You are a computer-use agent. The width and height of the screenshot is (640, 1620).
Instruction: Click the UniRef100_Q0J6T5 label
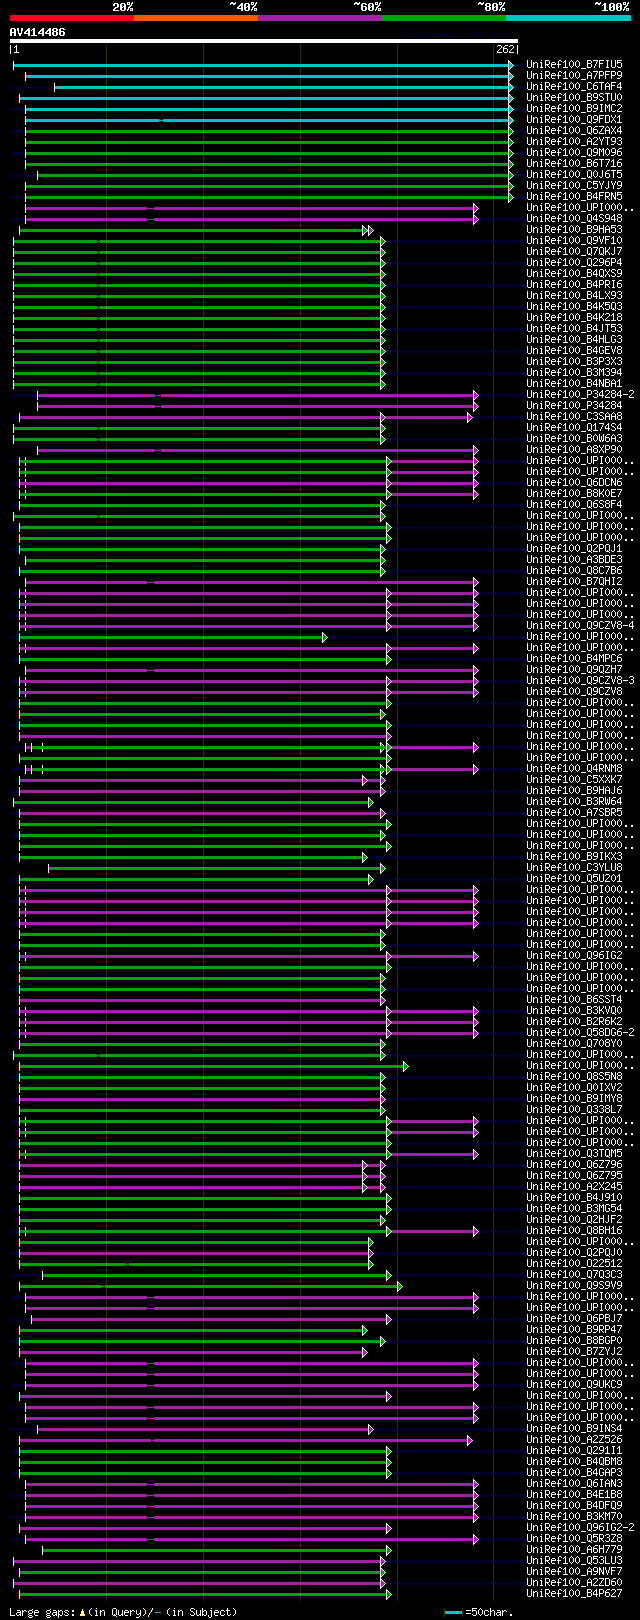click(574, 174)
